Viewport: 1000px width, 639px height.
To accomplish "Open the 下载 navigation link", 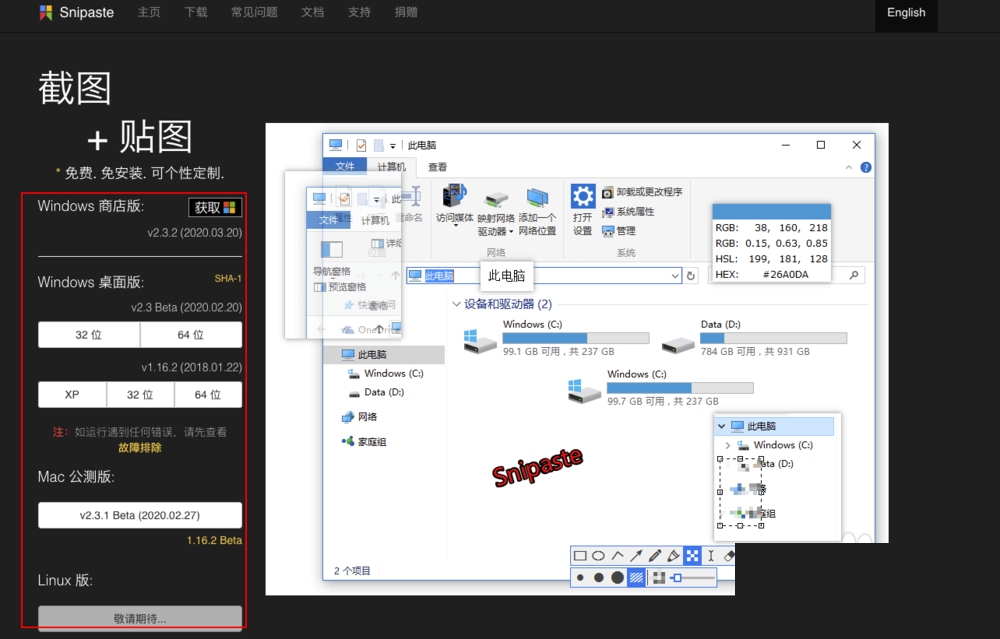I will [196, 12].
